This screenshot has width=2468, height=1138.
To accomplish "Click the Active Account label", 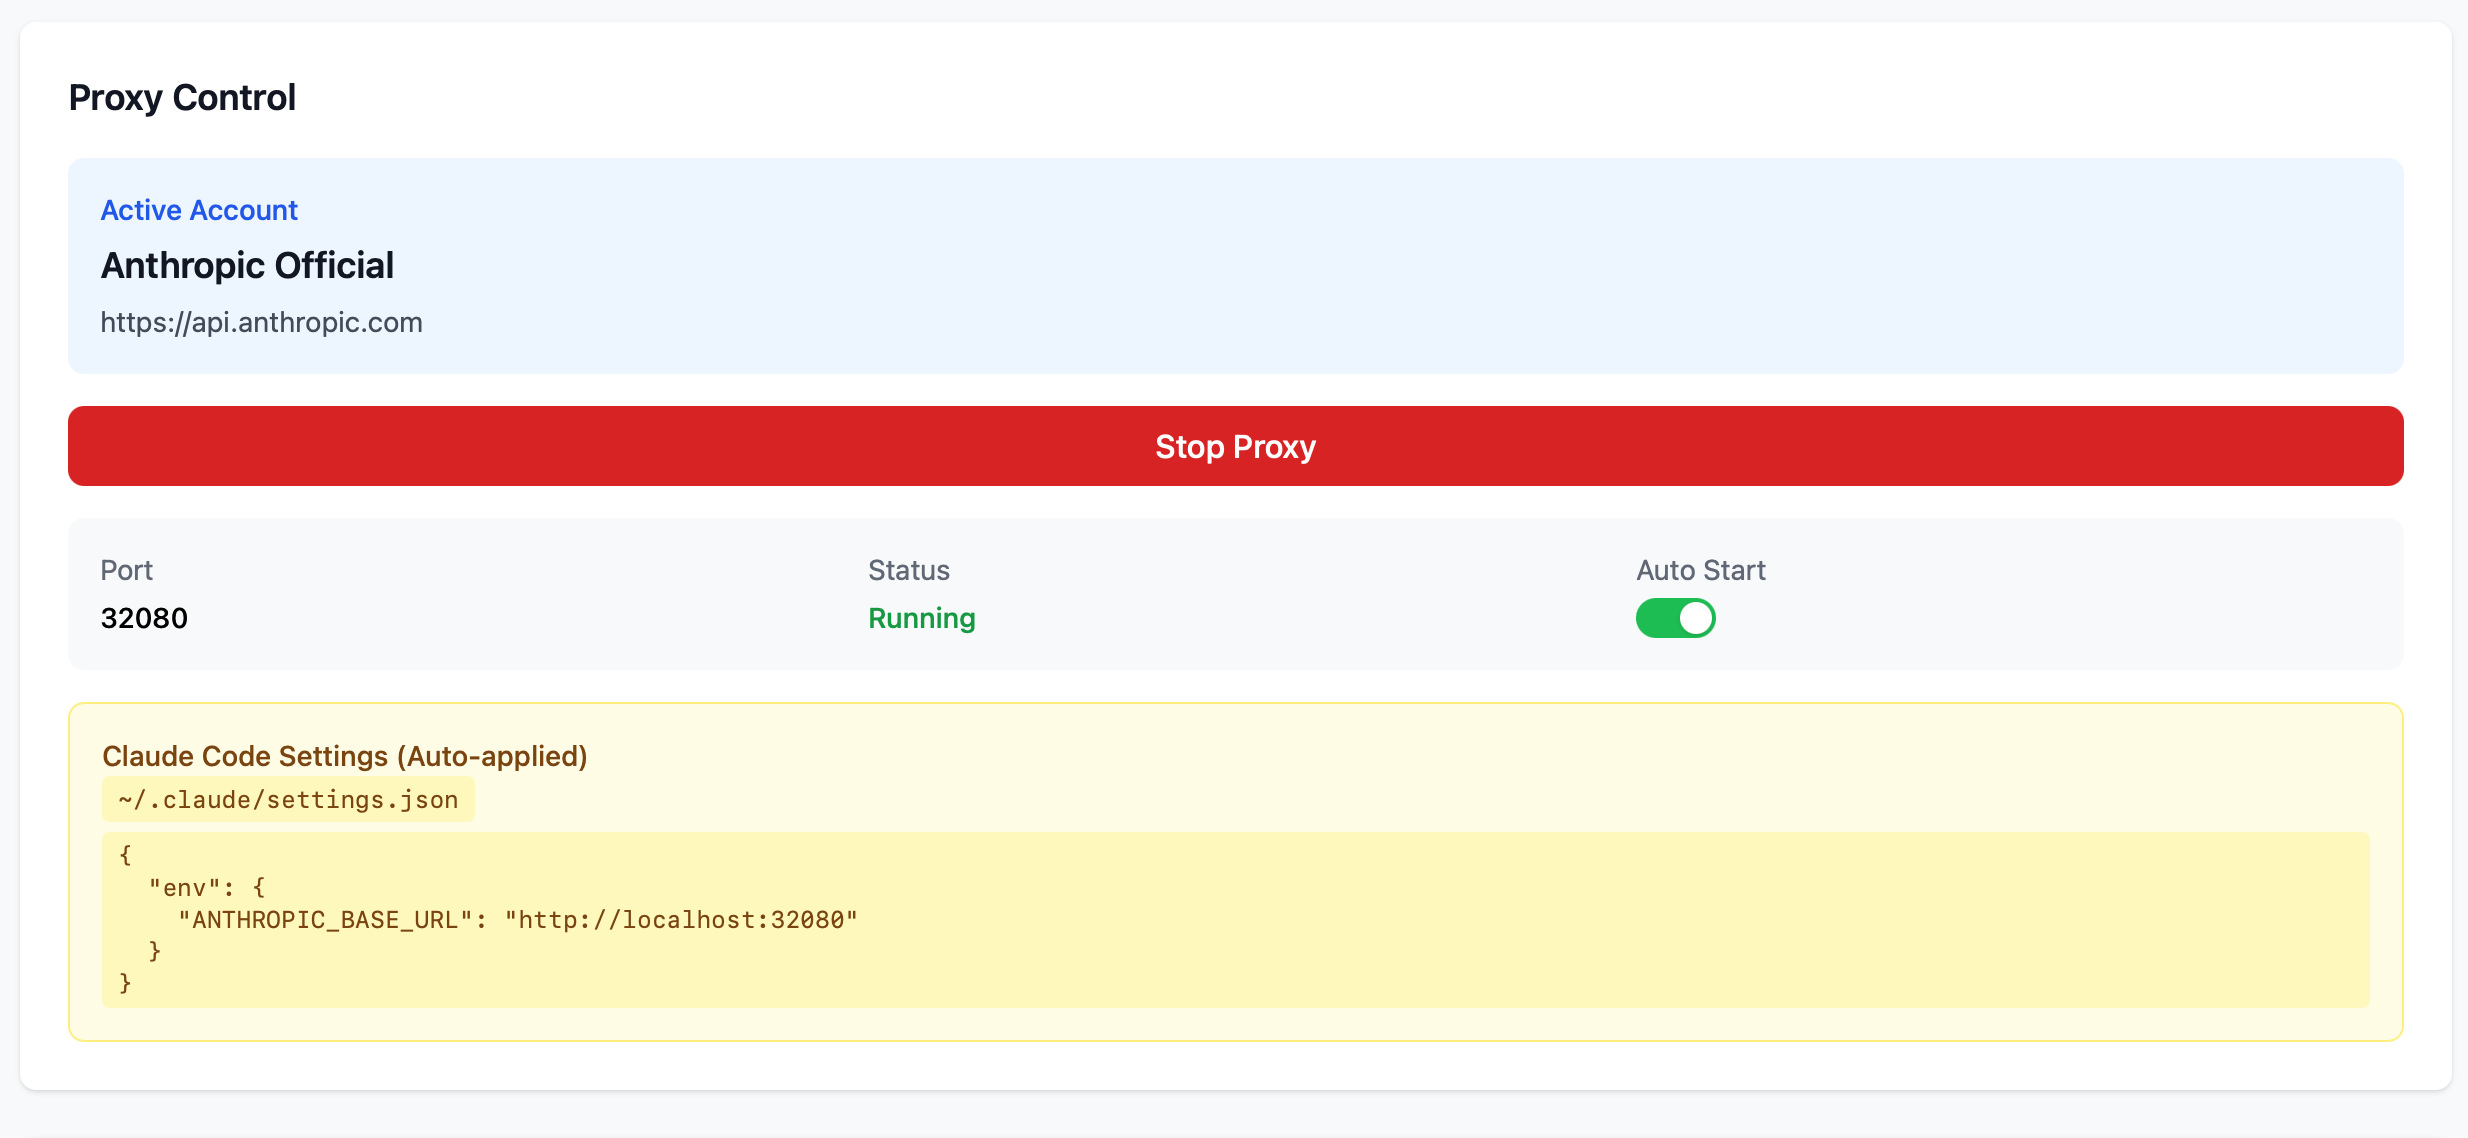I will 199,210.
